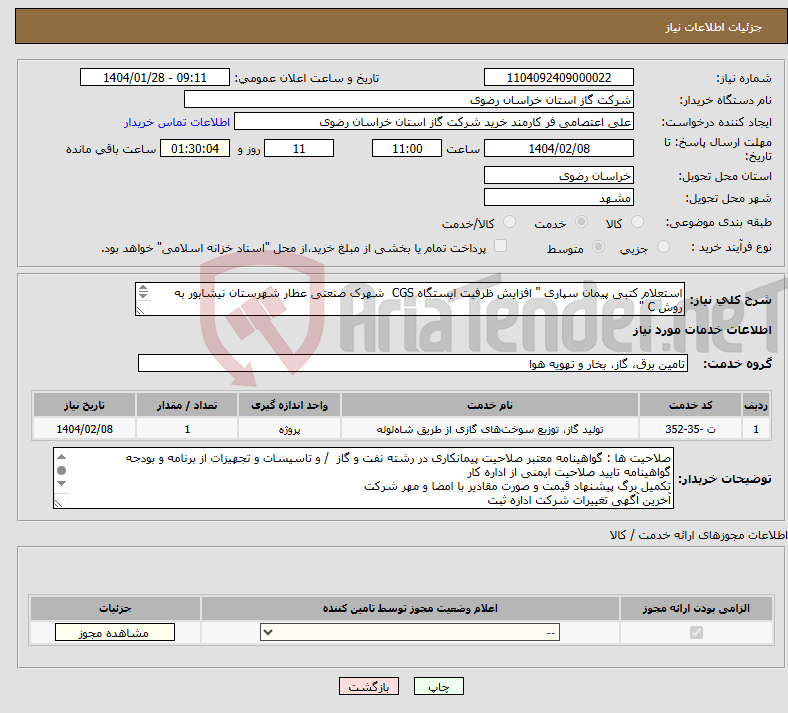The image size is (788, 713).
Task: Select the کالا/خدمت radio button
Action: tap(510, 222)
